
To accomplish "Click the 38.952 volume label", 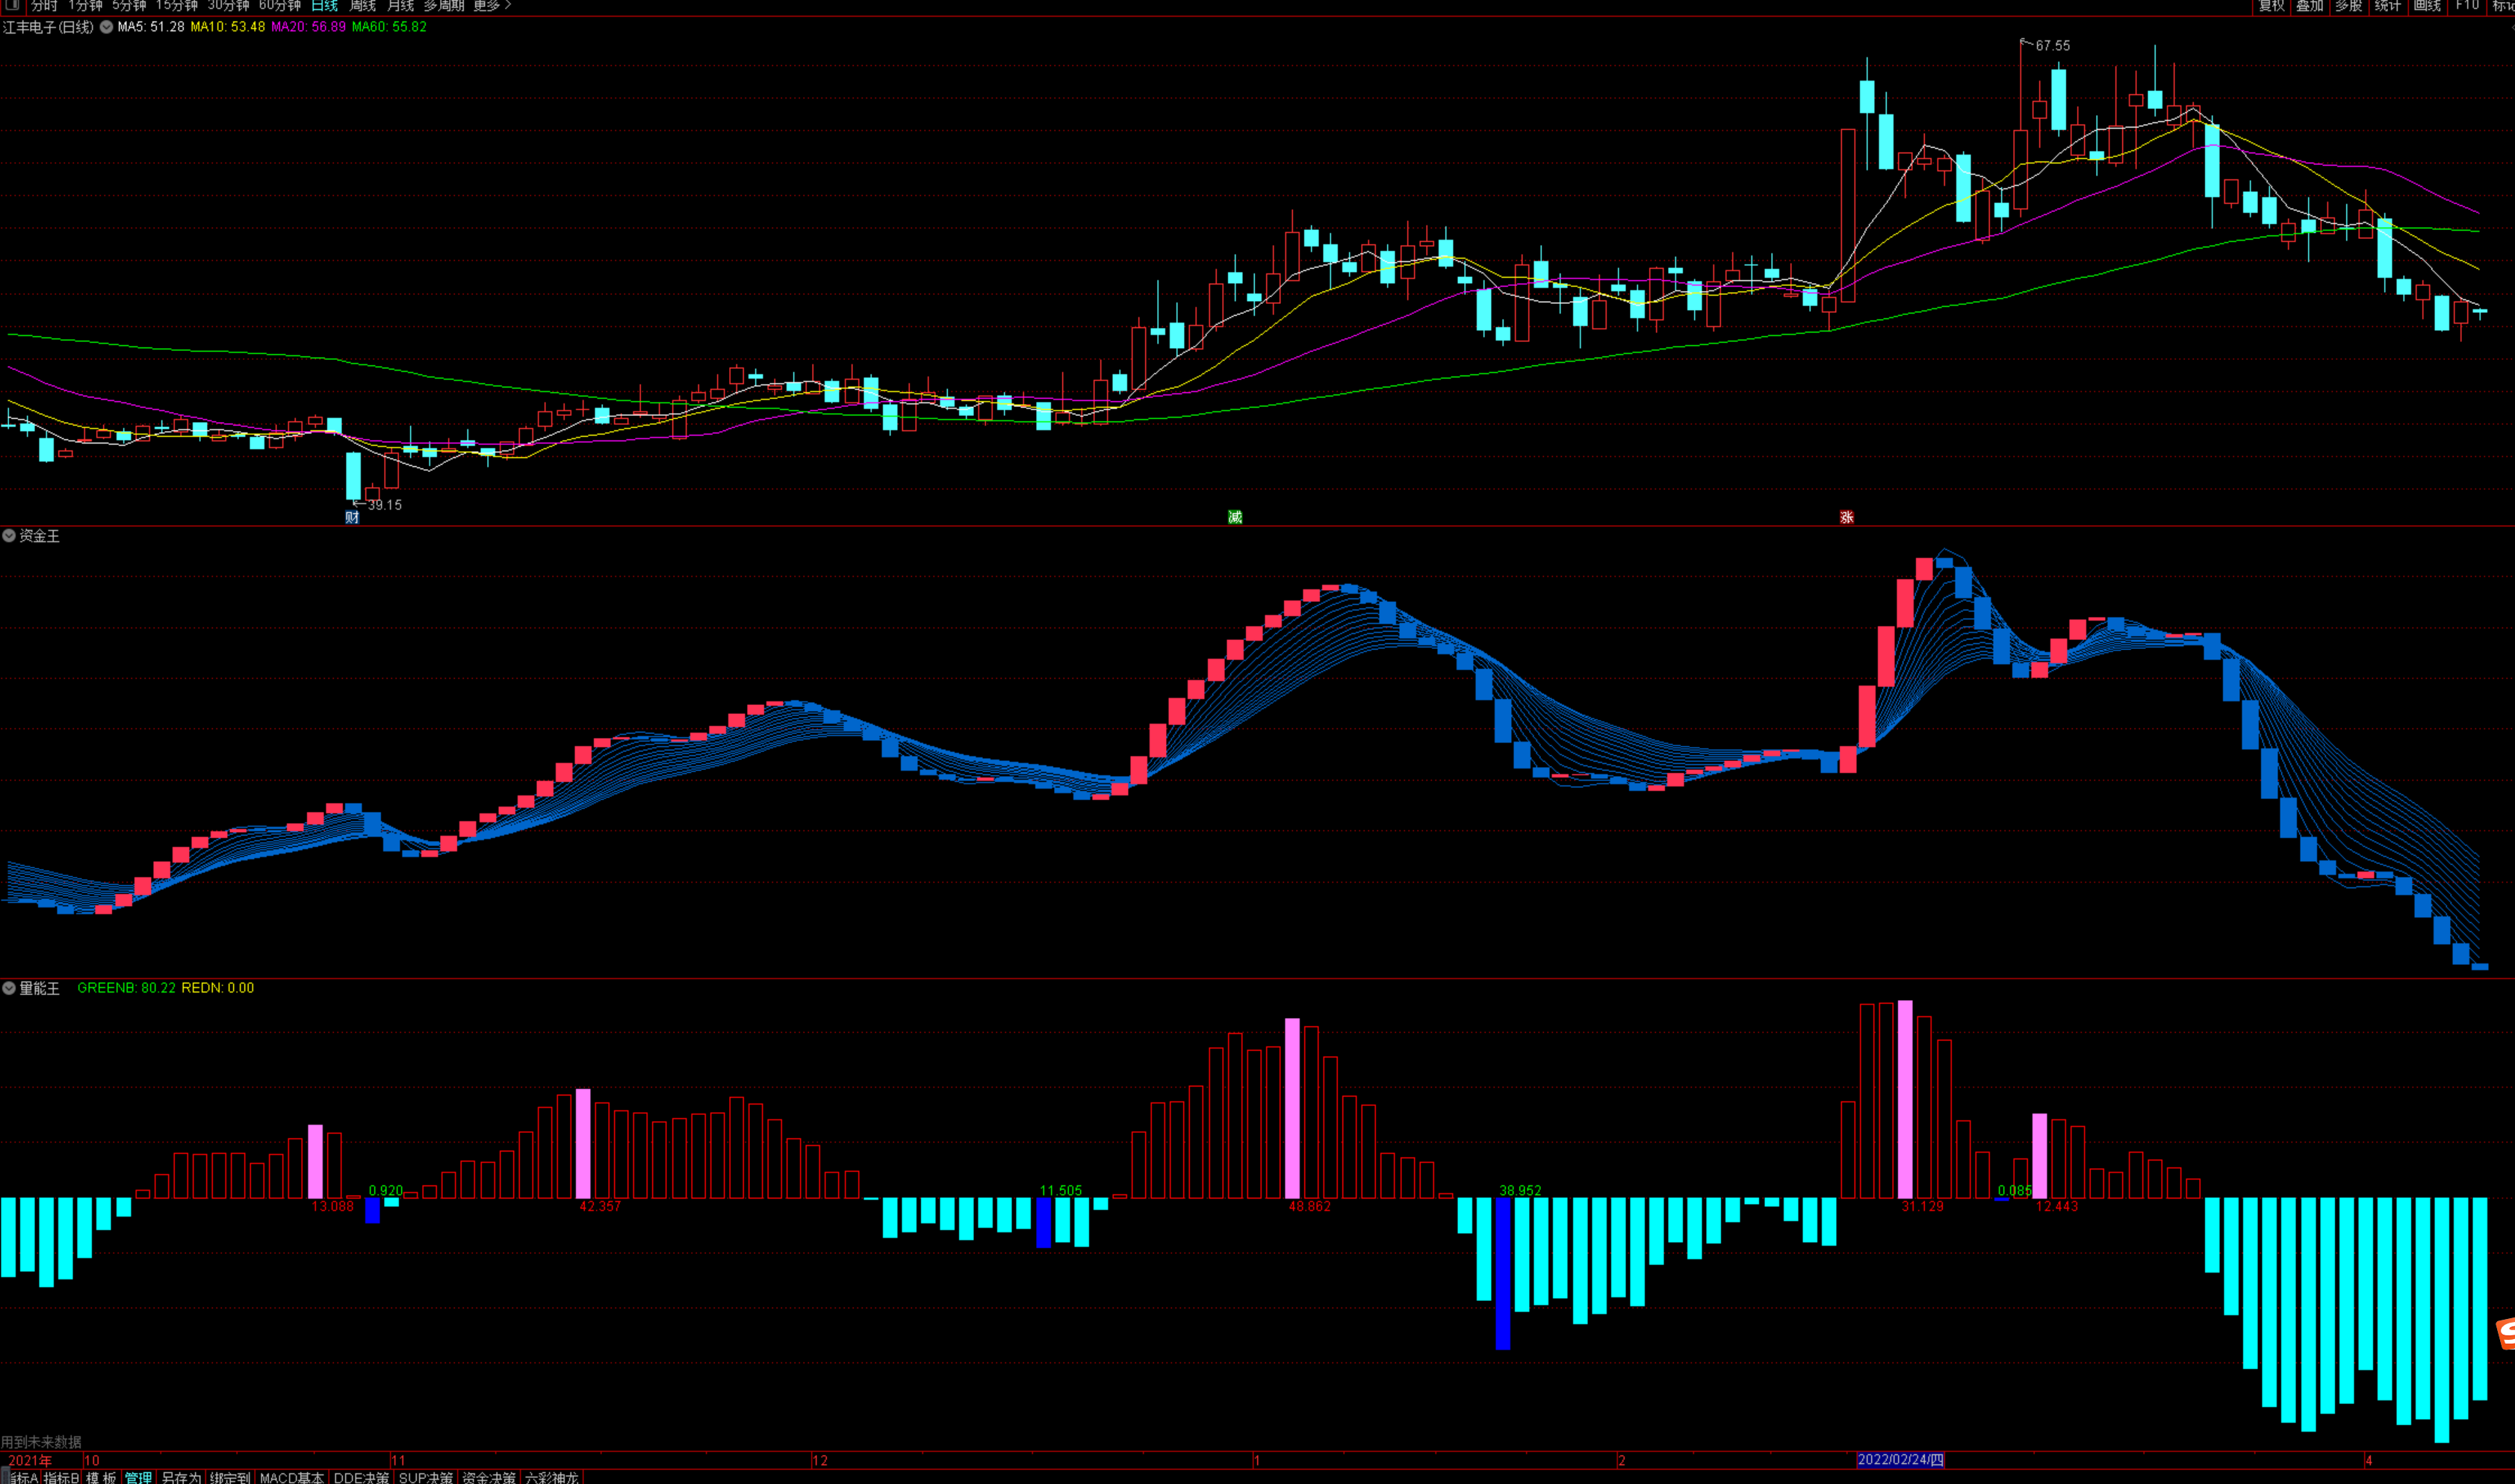I will pyautogui.click(x=1520, y=1191).
